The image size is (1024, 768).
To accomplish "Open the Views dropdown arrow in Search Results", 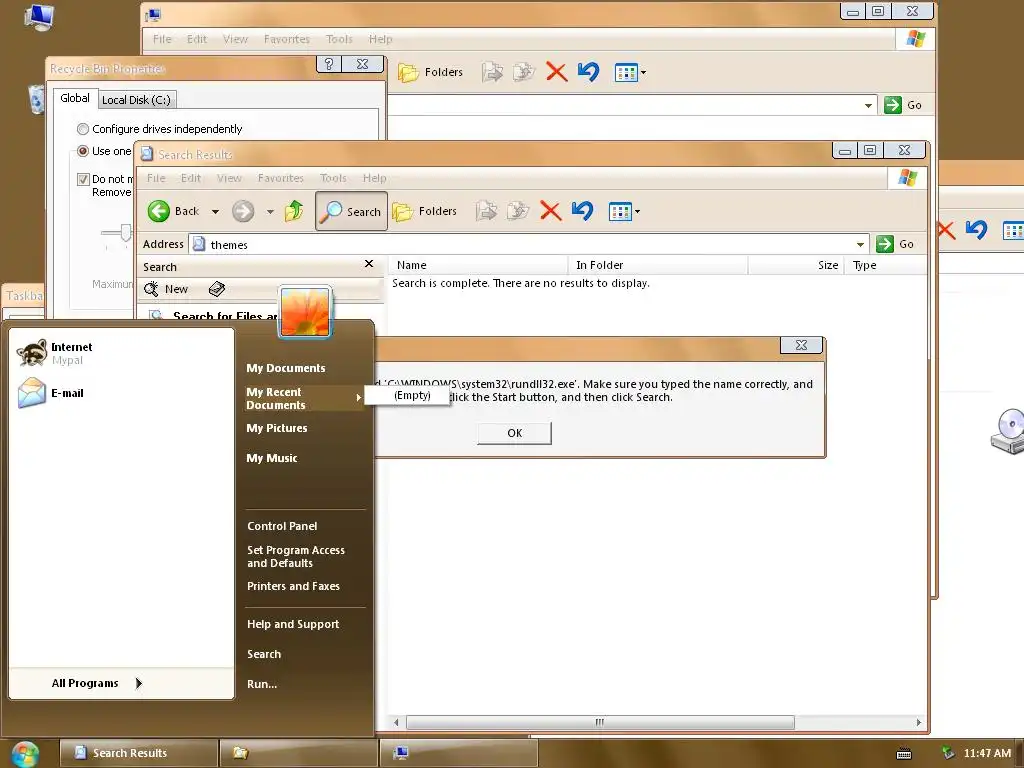I will tap(637, 212).
